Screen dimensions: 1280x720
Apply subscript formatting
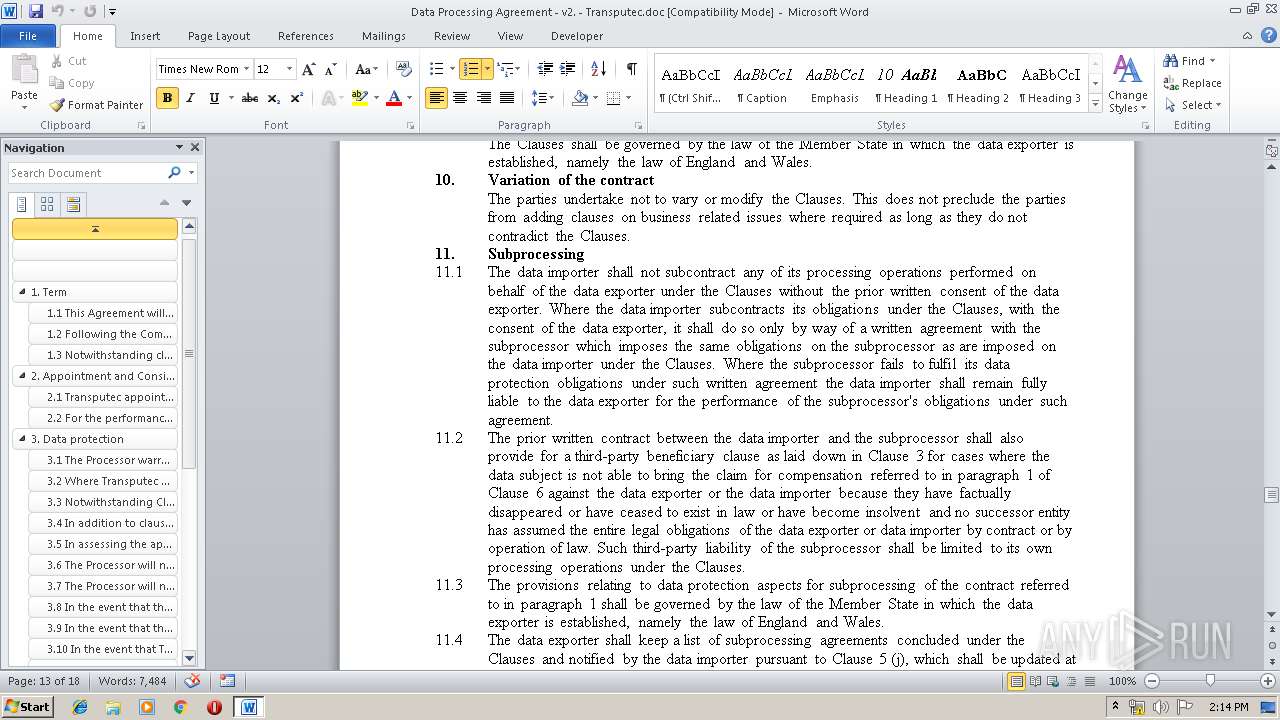point(274,98)
